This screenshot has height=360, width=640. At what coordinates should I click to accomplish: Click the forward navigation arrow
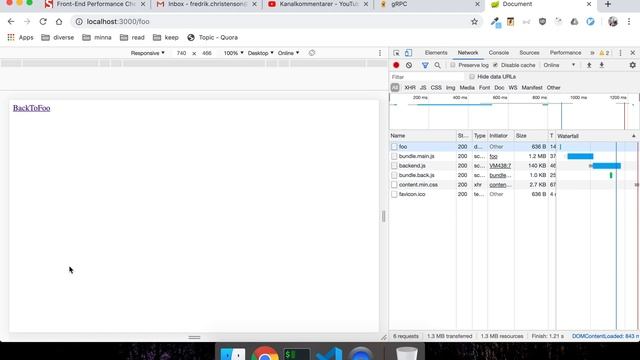[27, 22]
